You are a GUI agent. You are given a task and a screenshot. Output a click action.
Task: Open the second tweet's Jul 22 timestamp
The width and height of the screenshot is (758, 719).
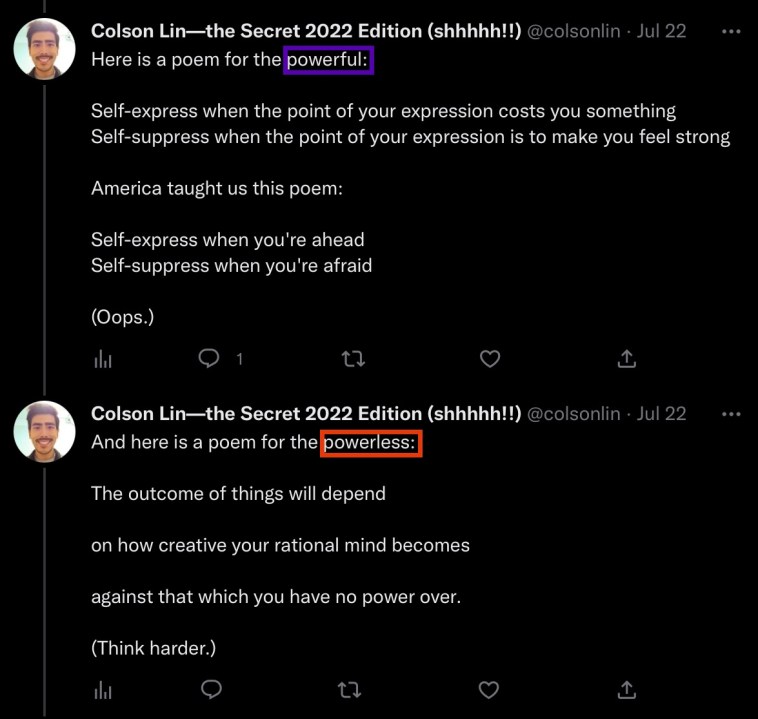click(661, 414)
